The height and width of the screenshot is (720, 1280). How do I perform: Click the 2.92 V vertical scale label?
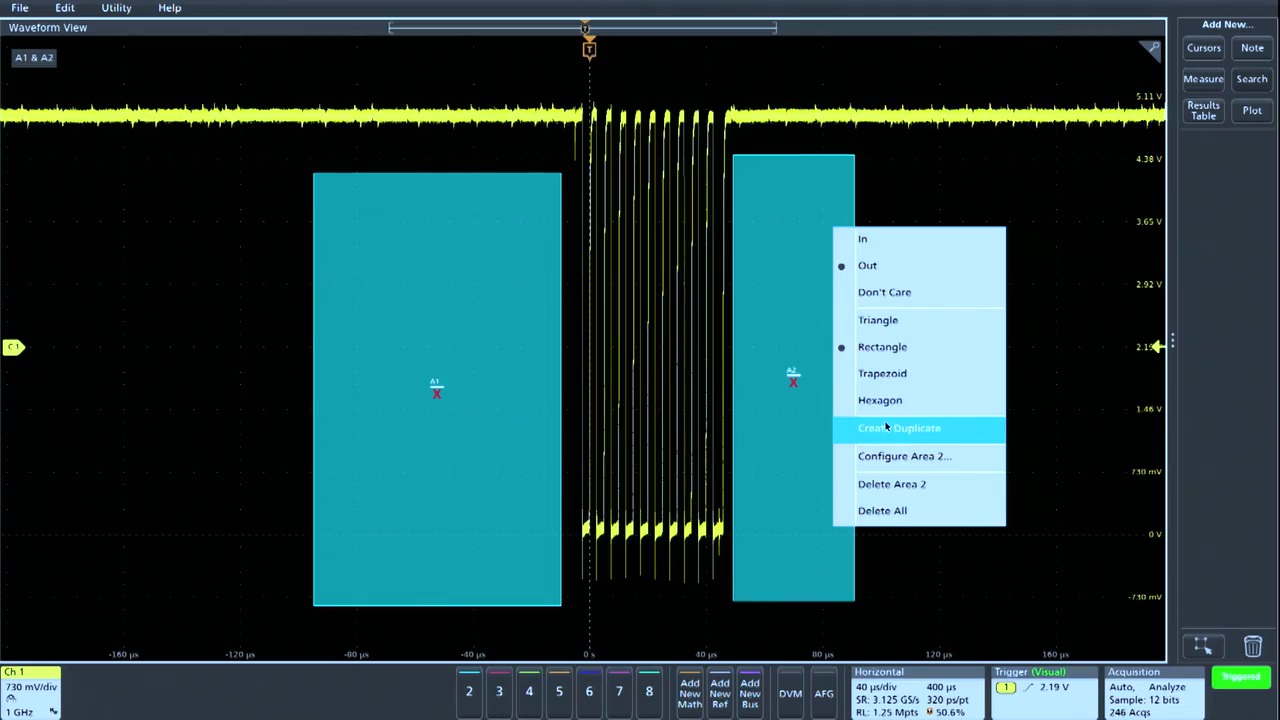click(x=1148, y=285)
